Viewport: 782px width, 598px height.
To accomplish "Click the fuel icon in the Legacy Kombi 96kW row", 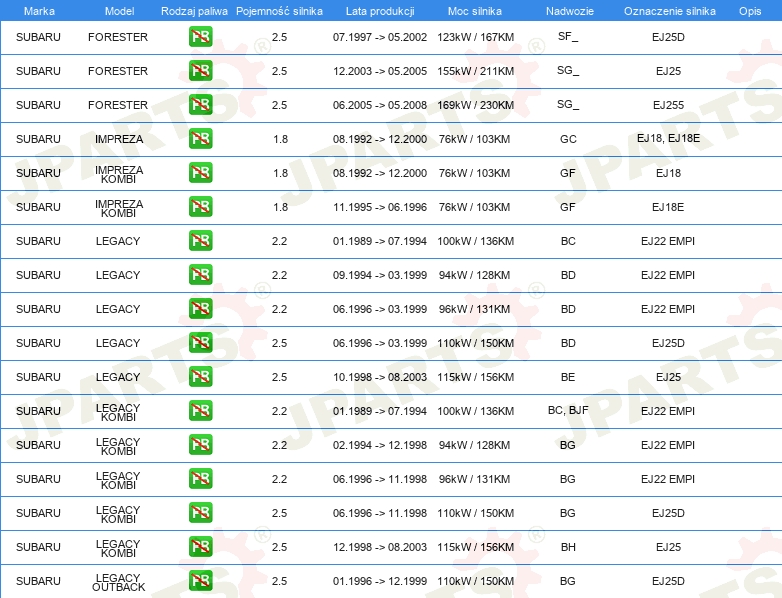I will (x=200, y=479).
